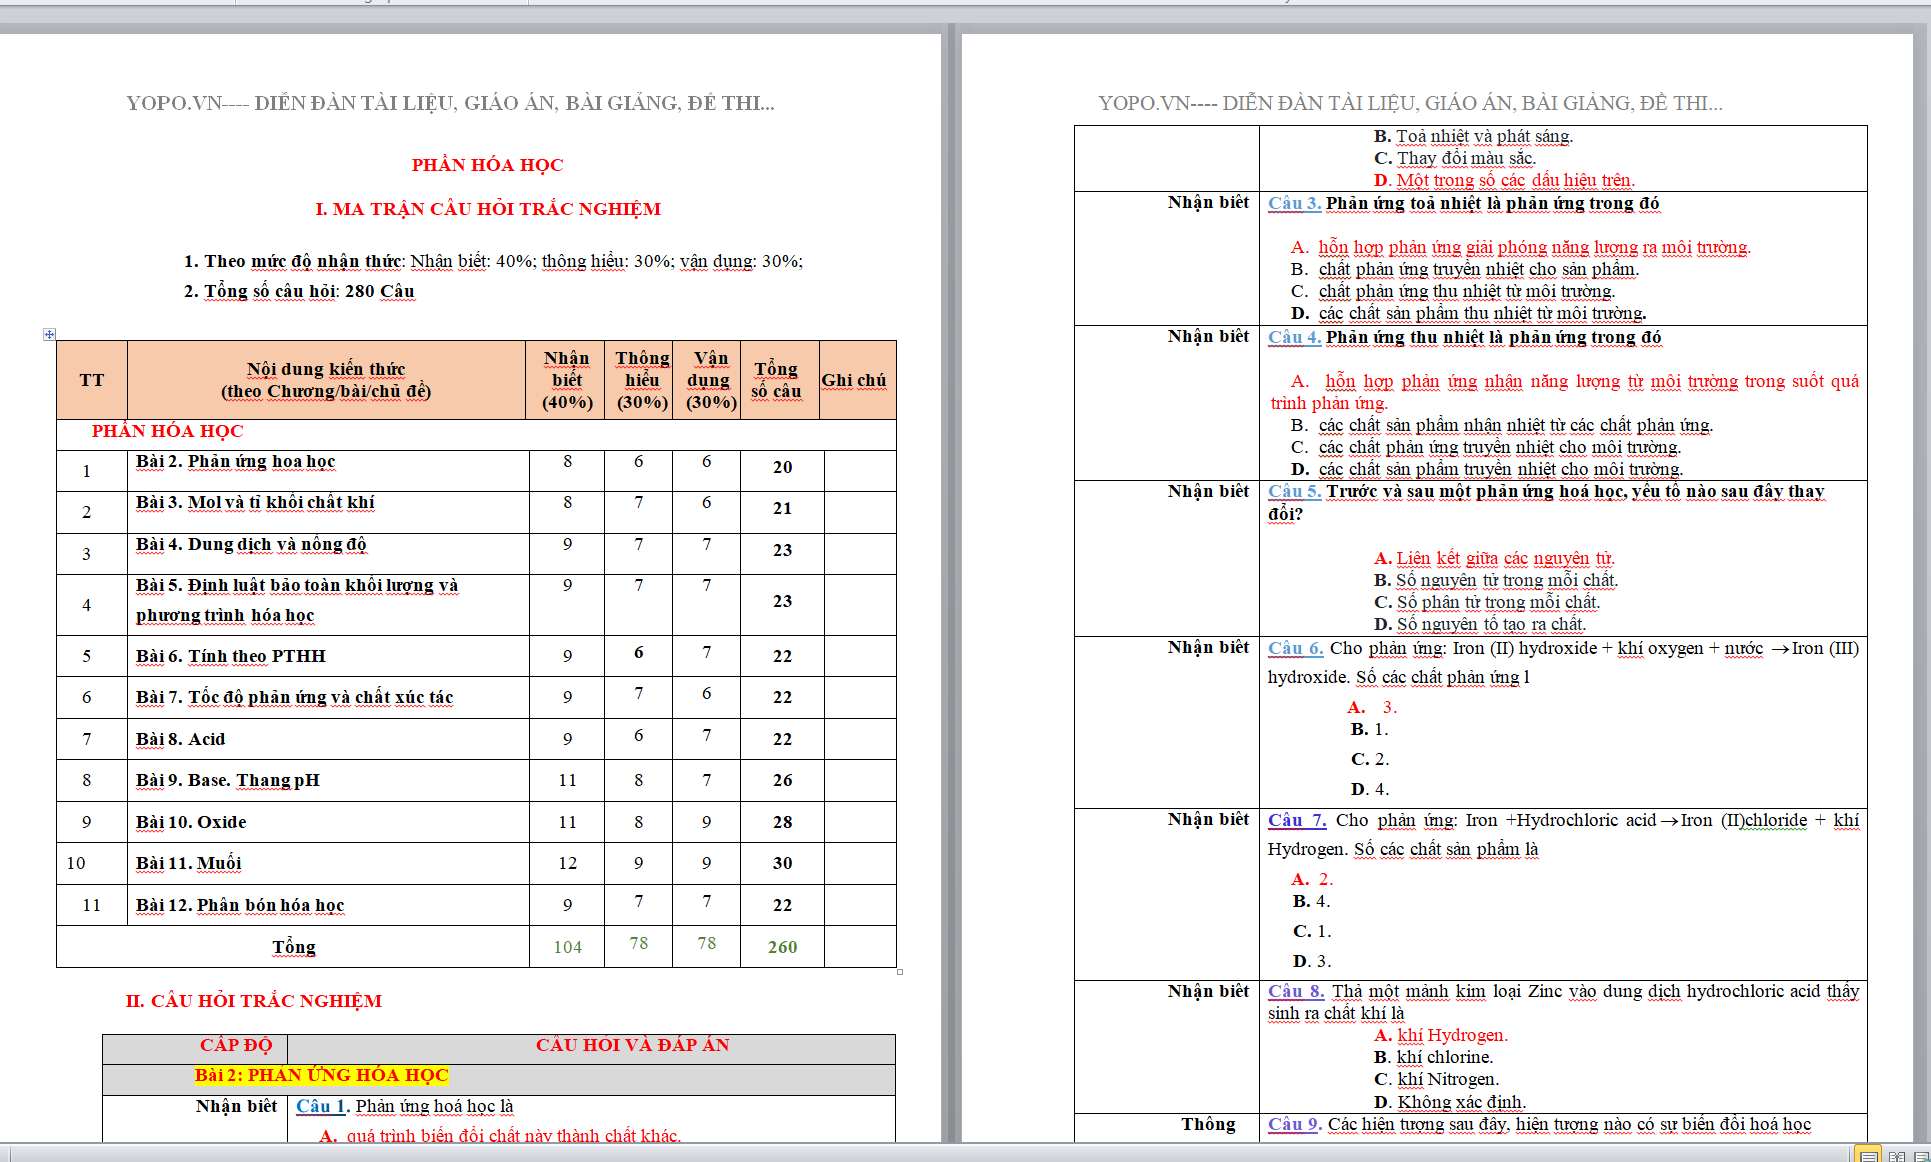Click total 28 in the Bài 10. Oxide row
Screen dimensions: 1931x1162
[x=782, y=822]
